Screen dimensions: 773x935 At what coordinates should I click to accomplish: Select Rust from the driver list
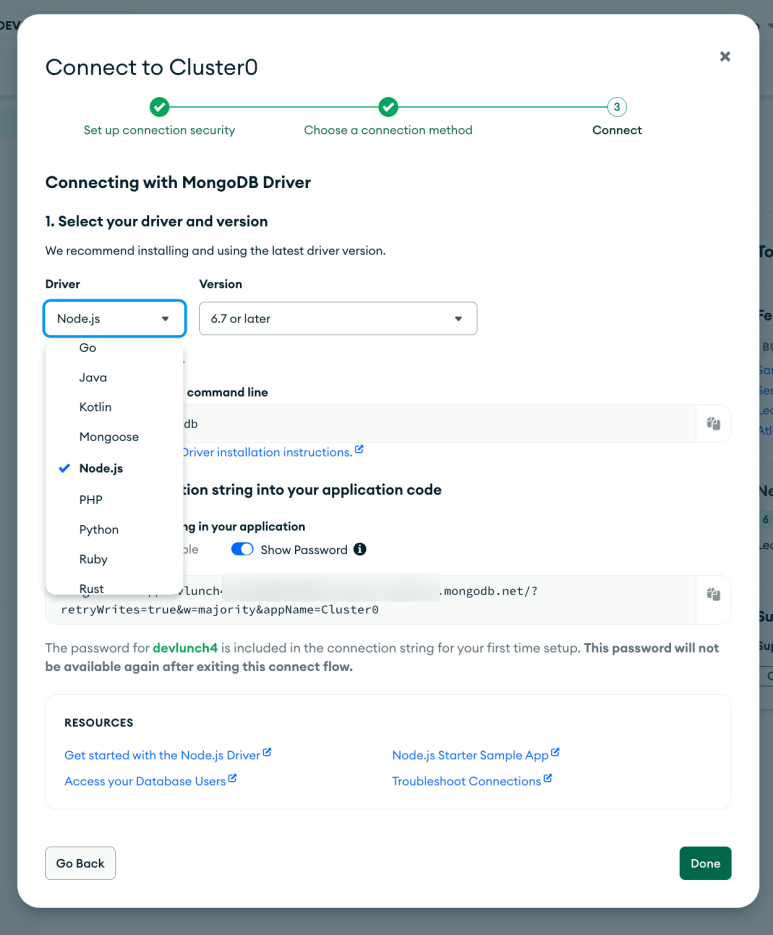114,586
